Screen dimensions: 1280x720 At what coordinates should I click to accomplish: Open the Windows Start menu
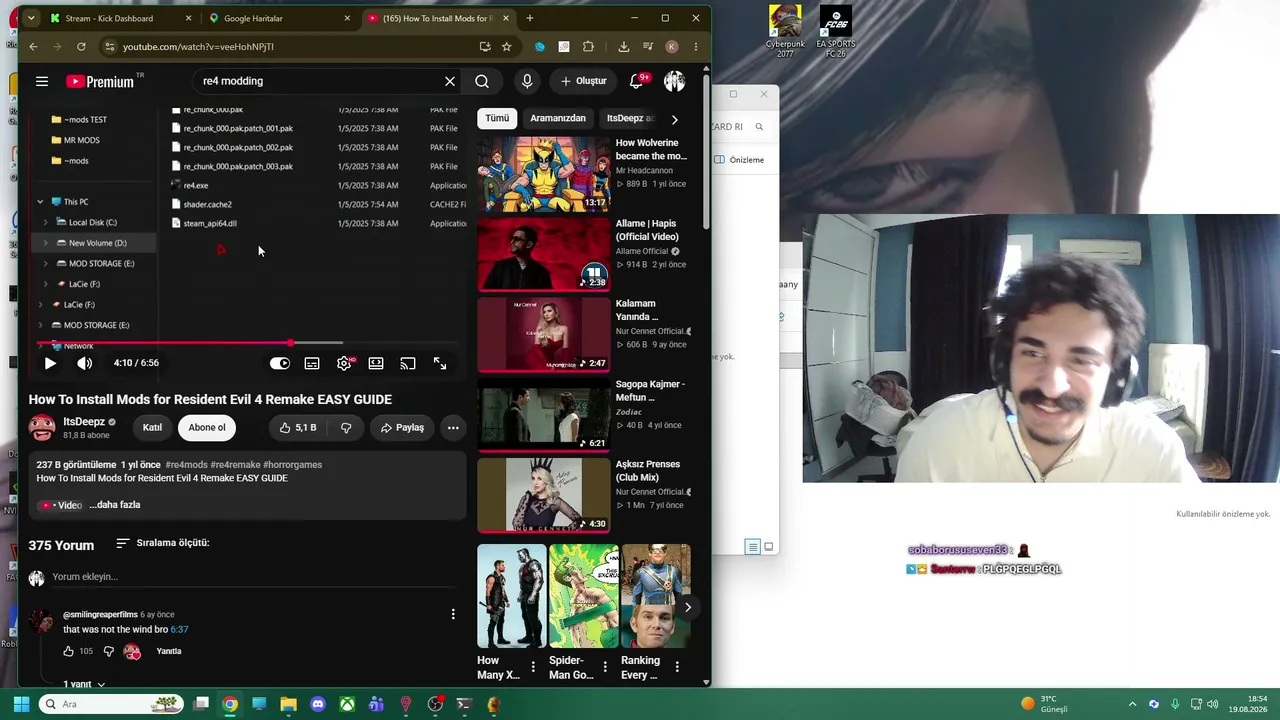(x=21, y=704)
